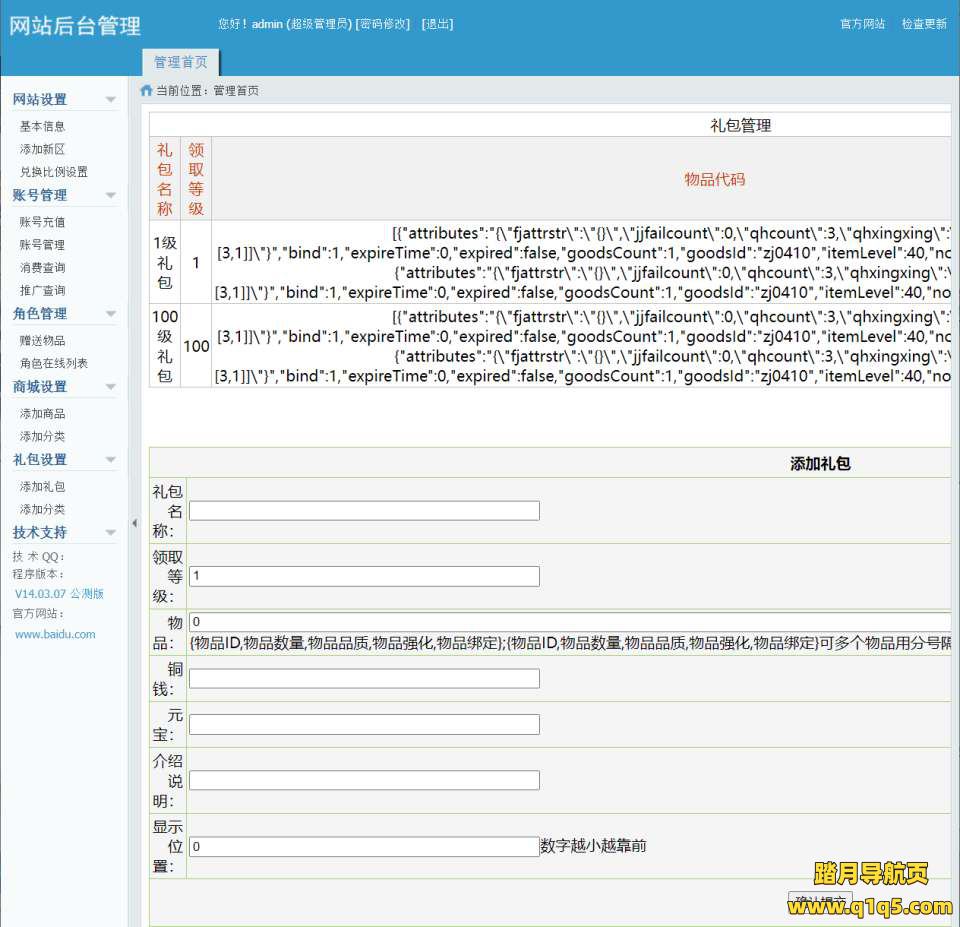
Task: Click the home icon beside 当前位置
Action: point(146,91)
